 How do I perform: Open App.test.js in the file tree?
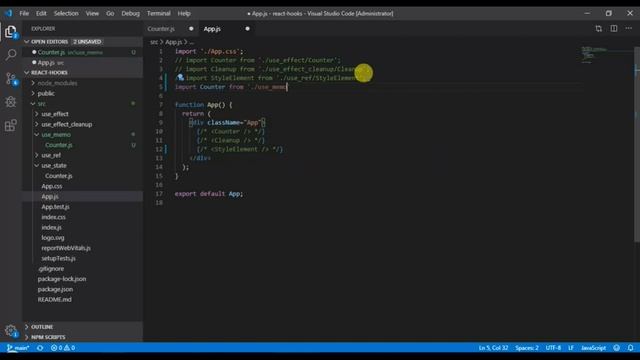tap(55, 207)
